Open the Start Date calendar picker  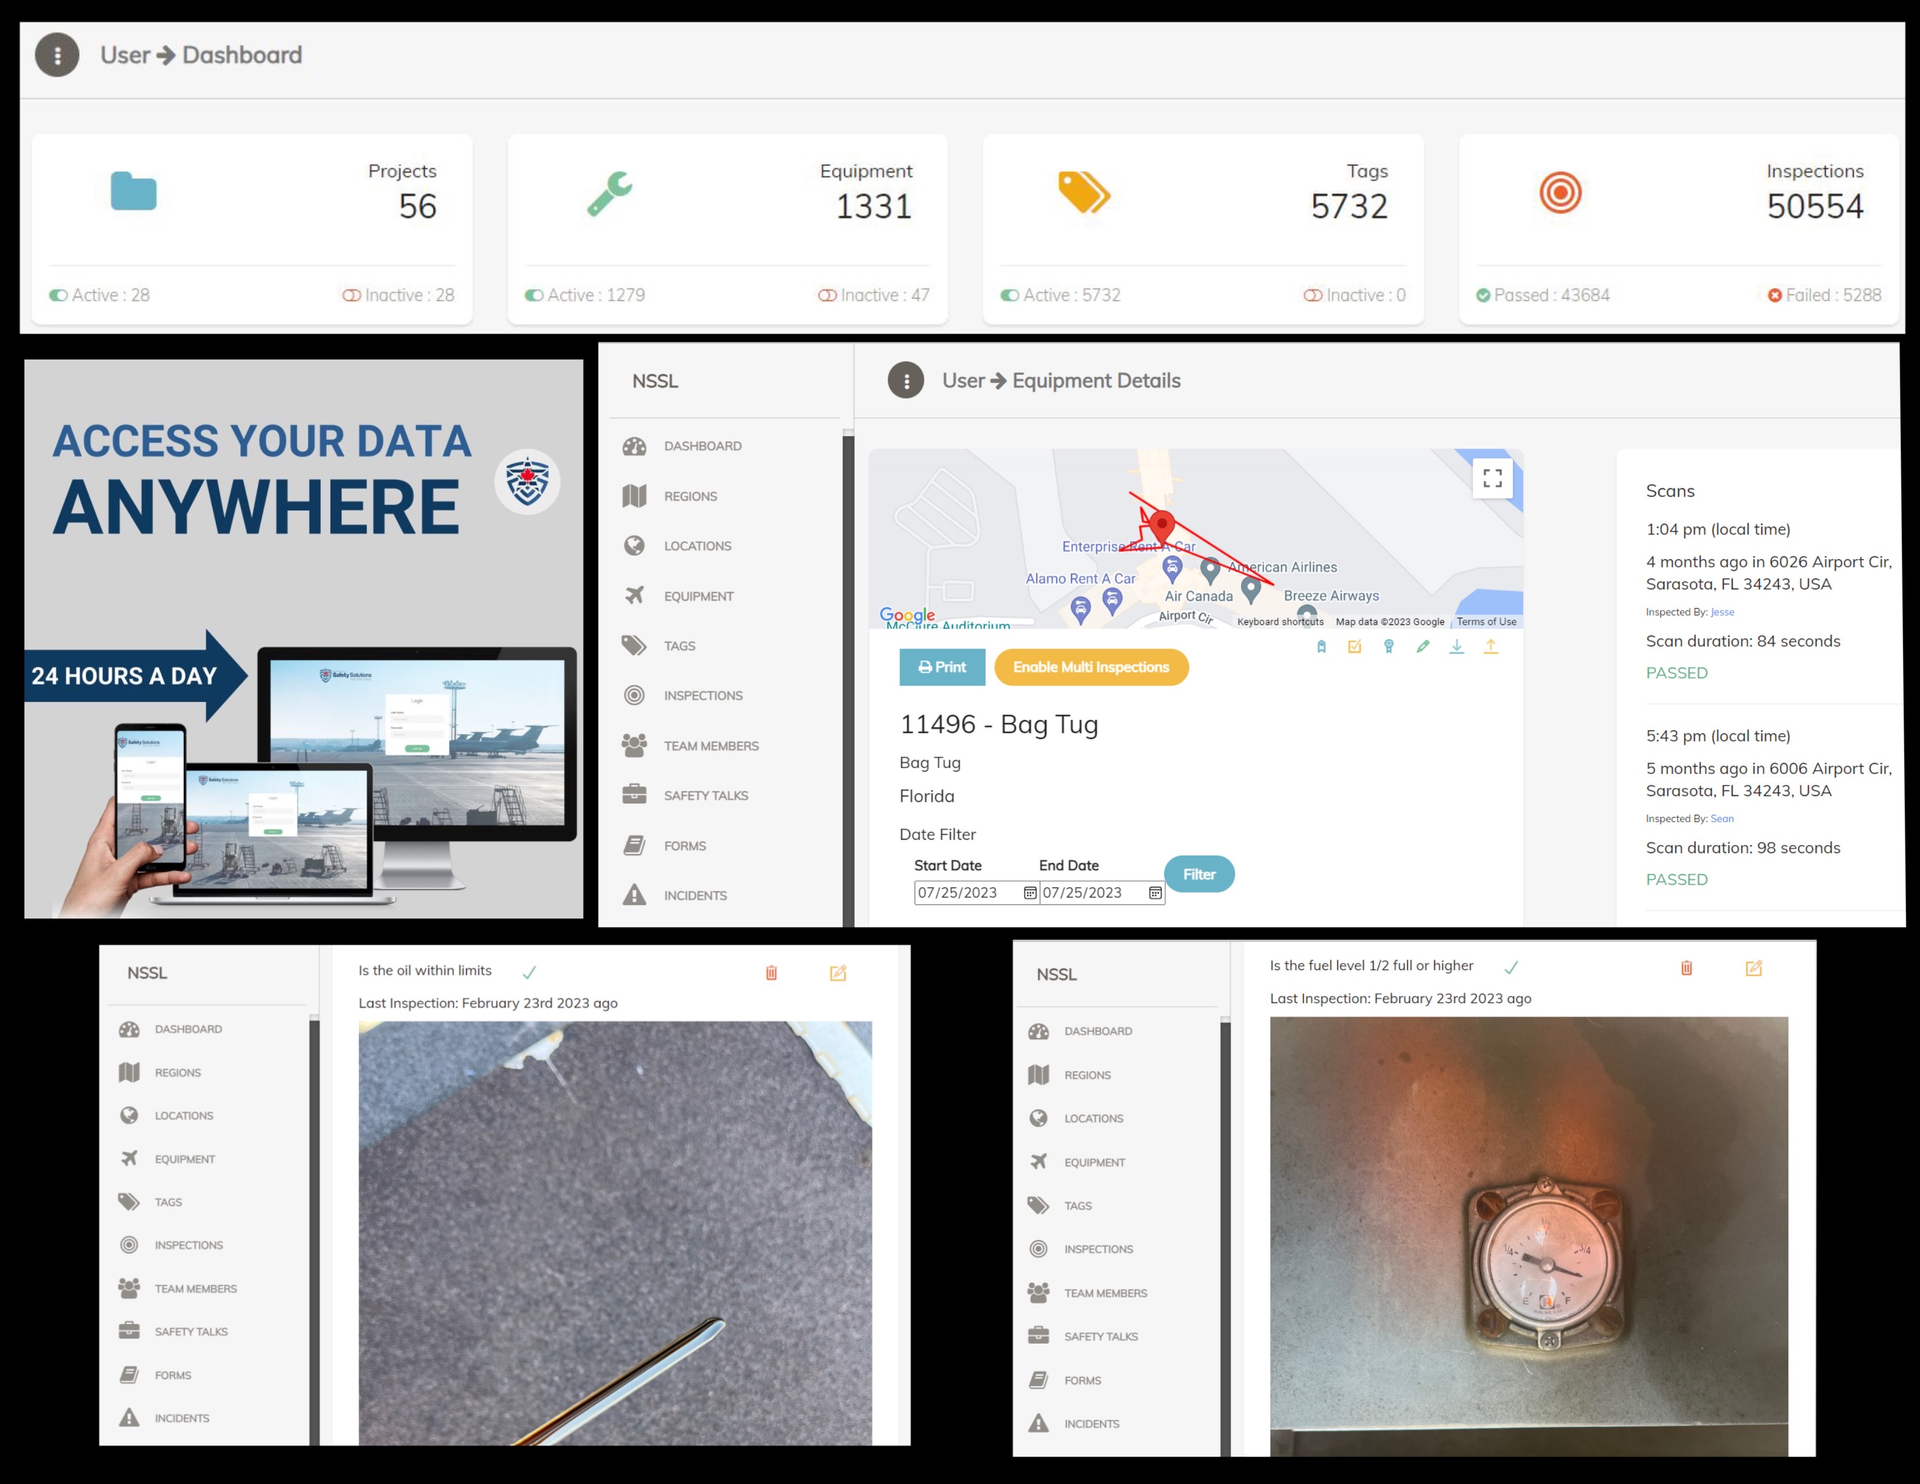point(1030,893)
